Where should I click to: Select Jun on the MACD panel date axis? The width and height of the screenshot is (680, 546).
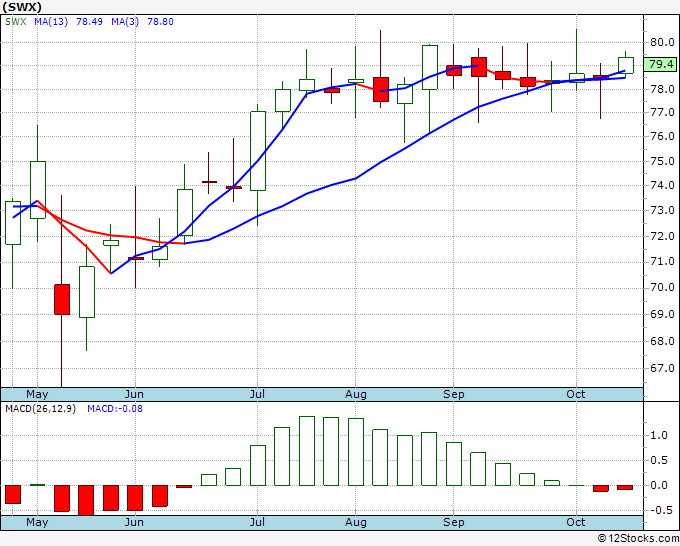click(134, 523)
